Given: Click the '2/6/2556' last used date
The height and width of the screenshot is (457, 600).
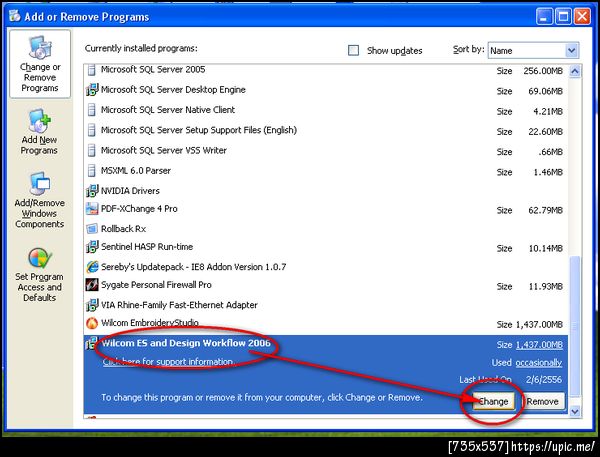Looking at the screenshot, I should 543,380.
